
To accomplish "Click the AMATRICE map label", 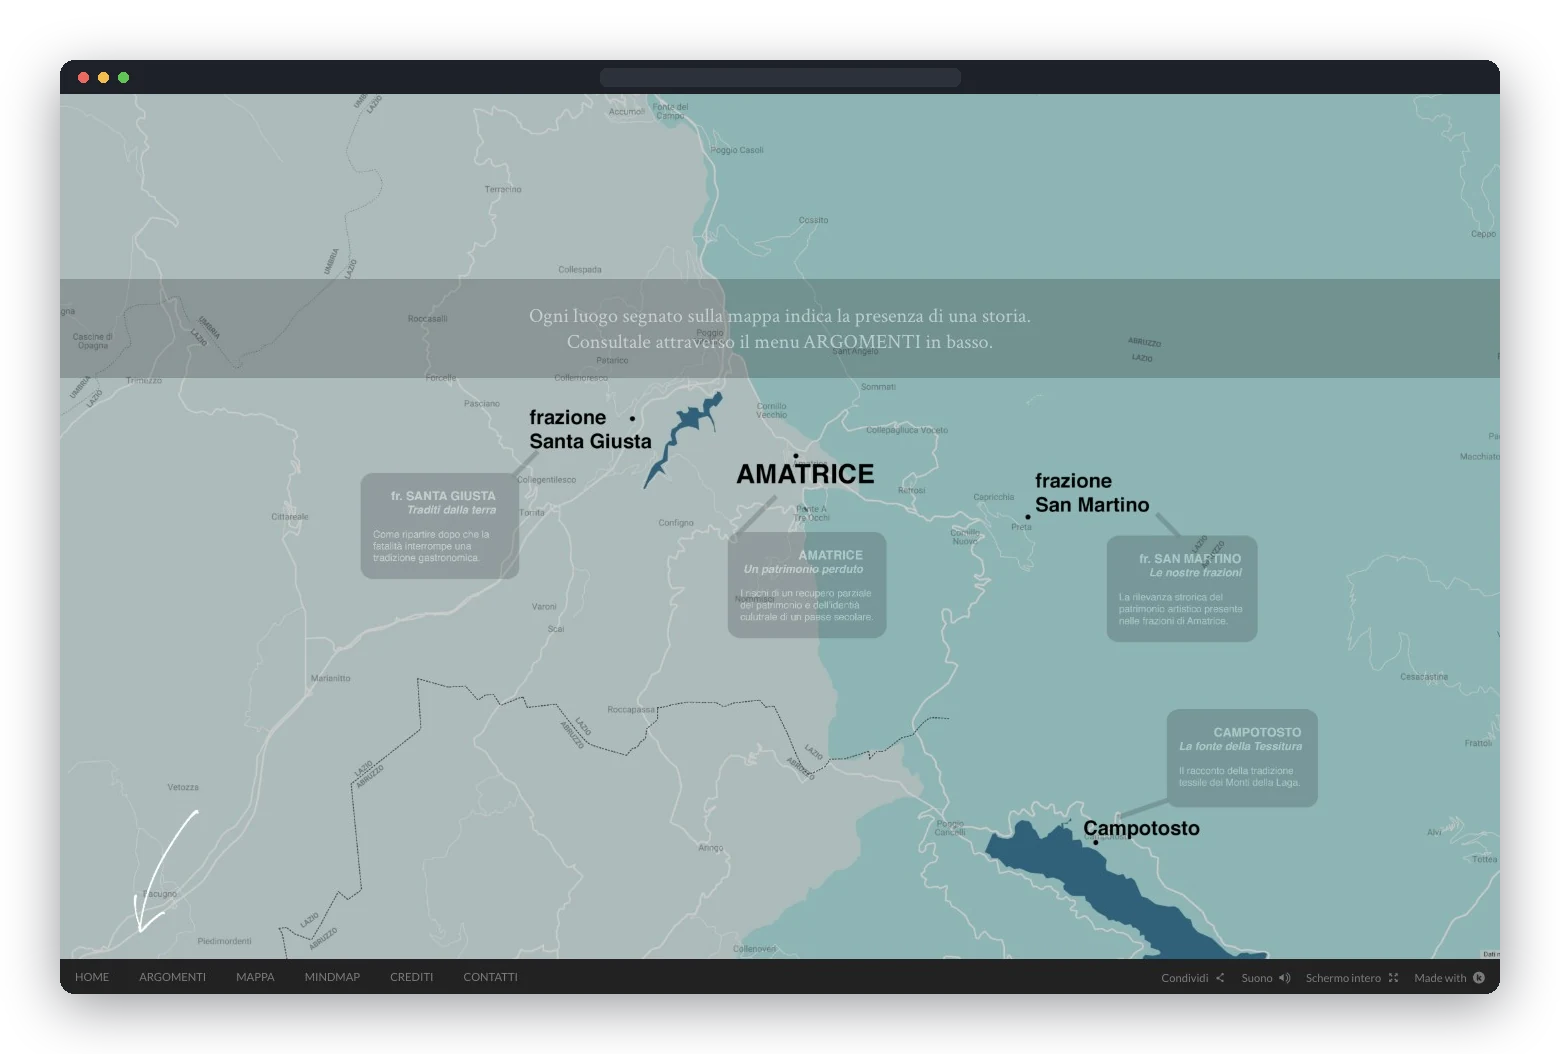I will (x=805, y=474).
